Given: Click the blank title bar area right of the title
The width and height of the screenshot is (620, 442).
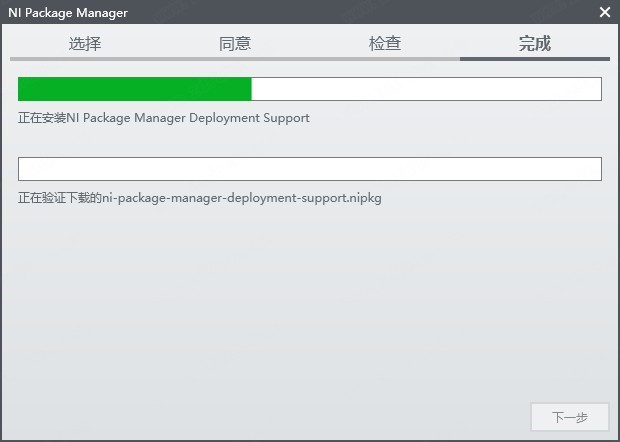Looking at the screenshot, I should tap(350, 12).
